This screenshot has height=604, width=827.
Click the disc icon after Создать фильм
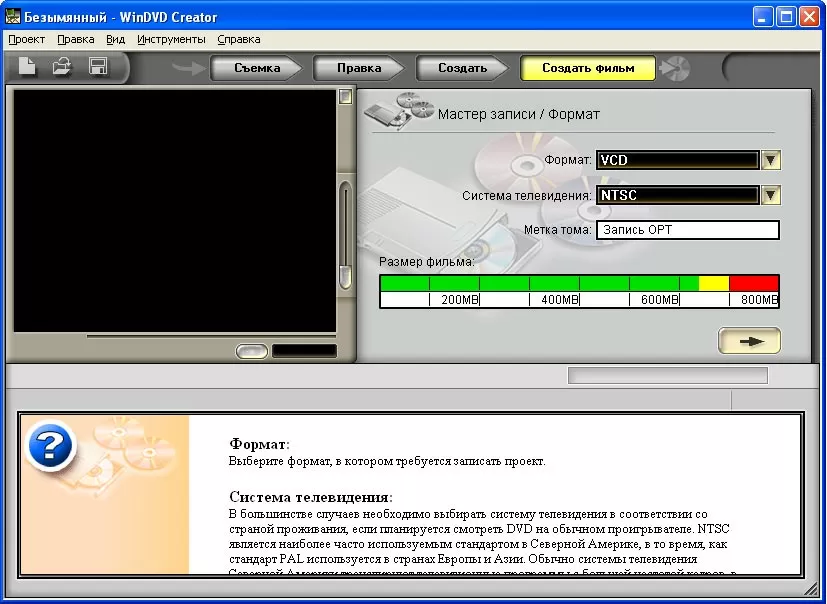click(677, 68)
